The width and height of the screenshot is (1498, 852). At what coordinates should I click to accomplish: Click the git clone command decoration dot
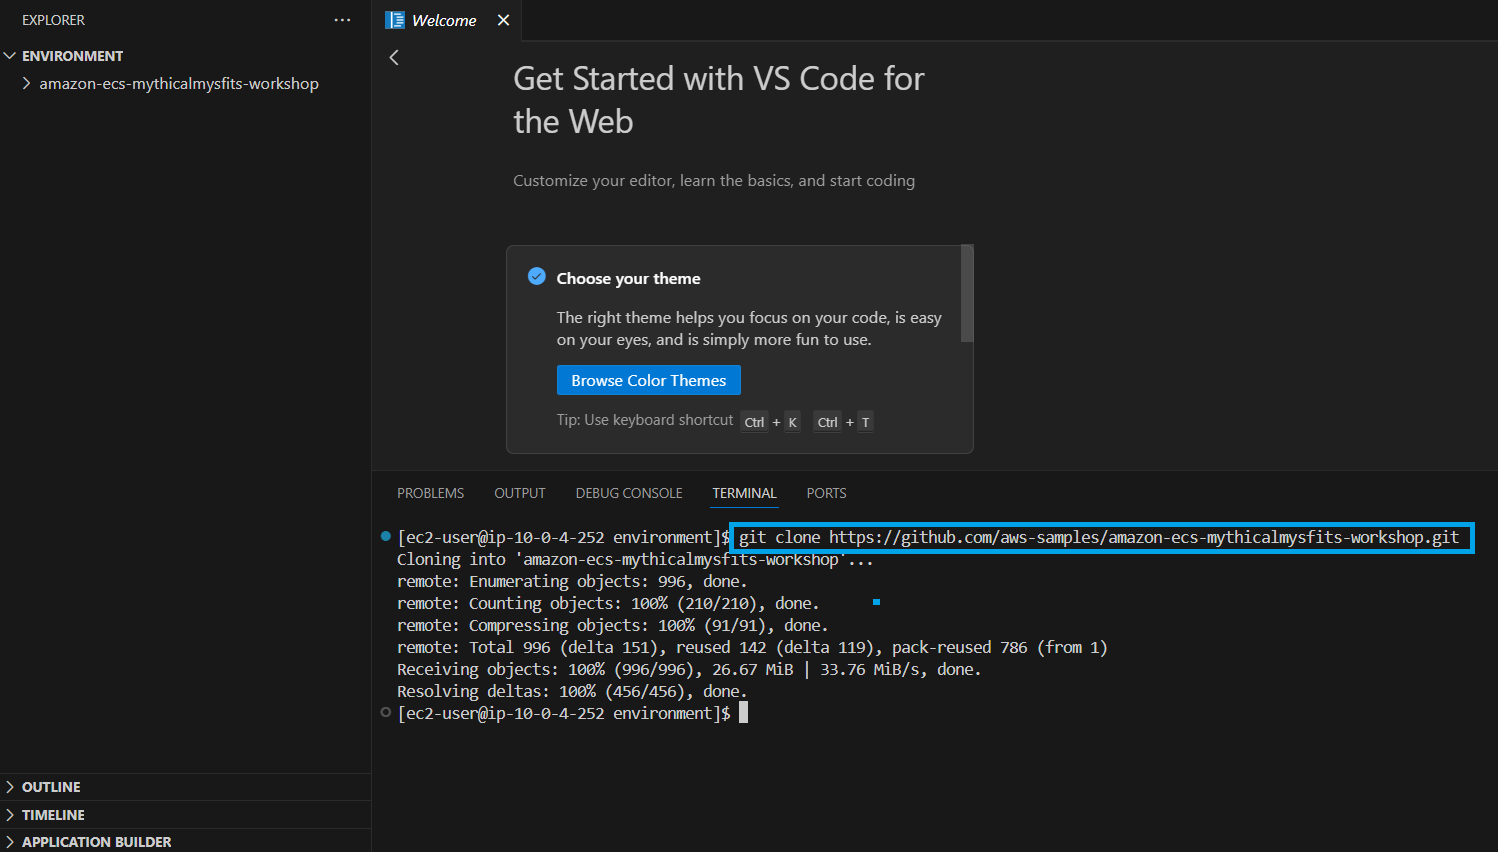pos(386,536)
